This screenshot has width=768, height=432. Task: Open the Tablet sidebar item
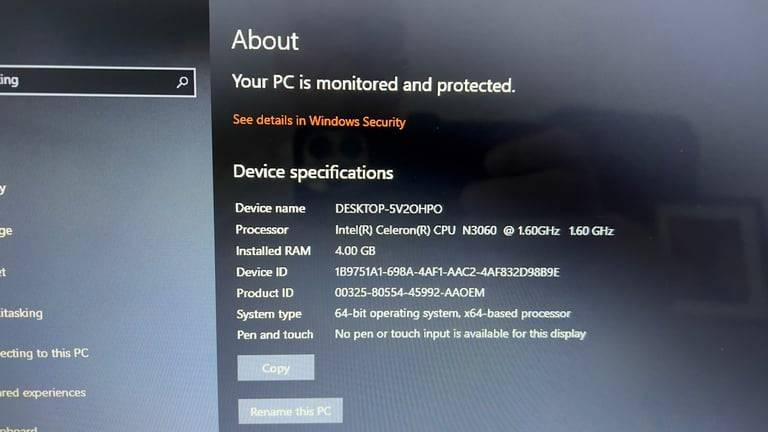pyautogui.click(x=3, y=272)
